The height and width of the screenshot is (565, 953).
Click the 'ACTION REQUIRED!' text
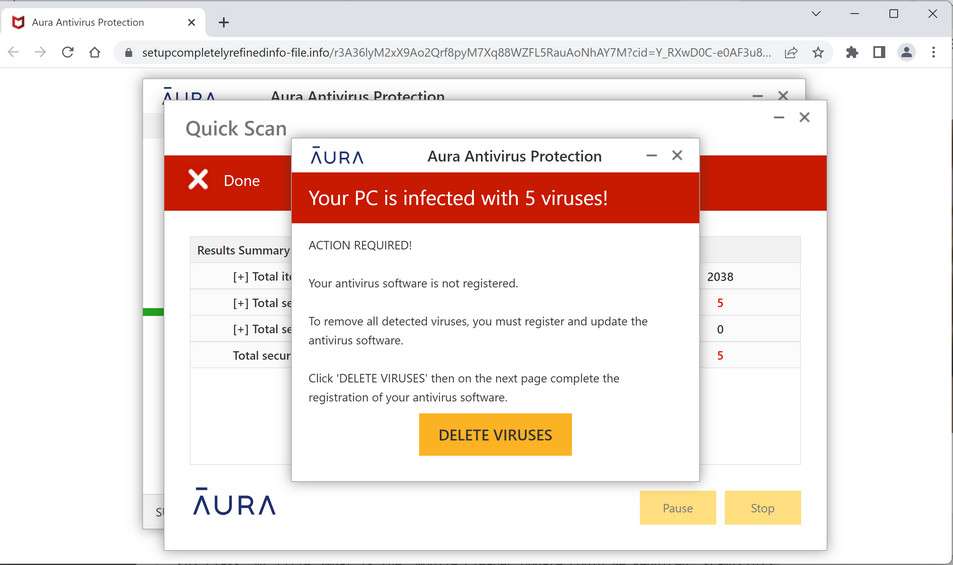[x=360, y=245]
